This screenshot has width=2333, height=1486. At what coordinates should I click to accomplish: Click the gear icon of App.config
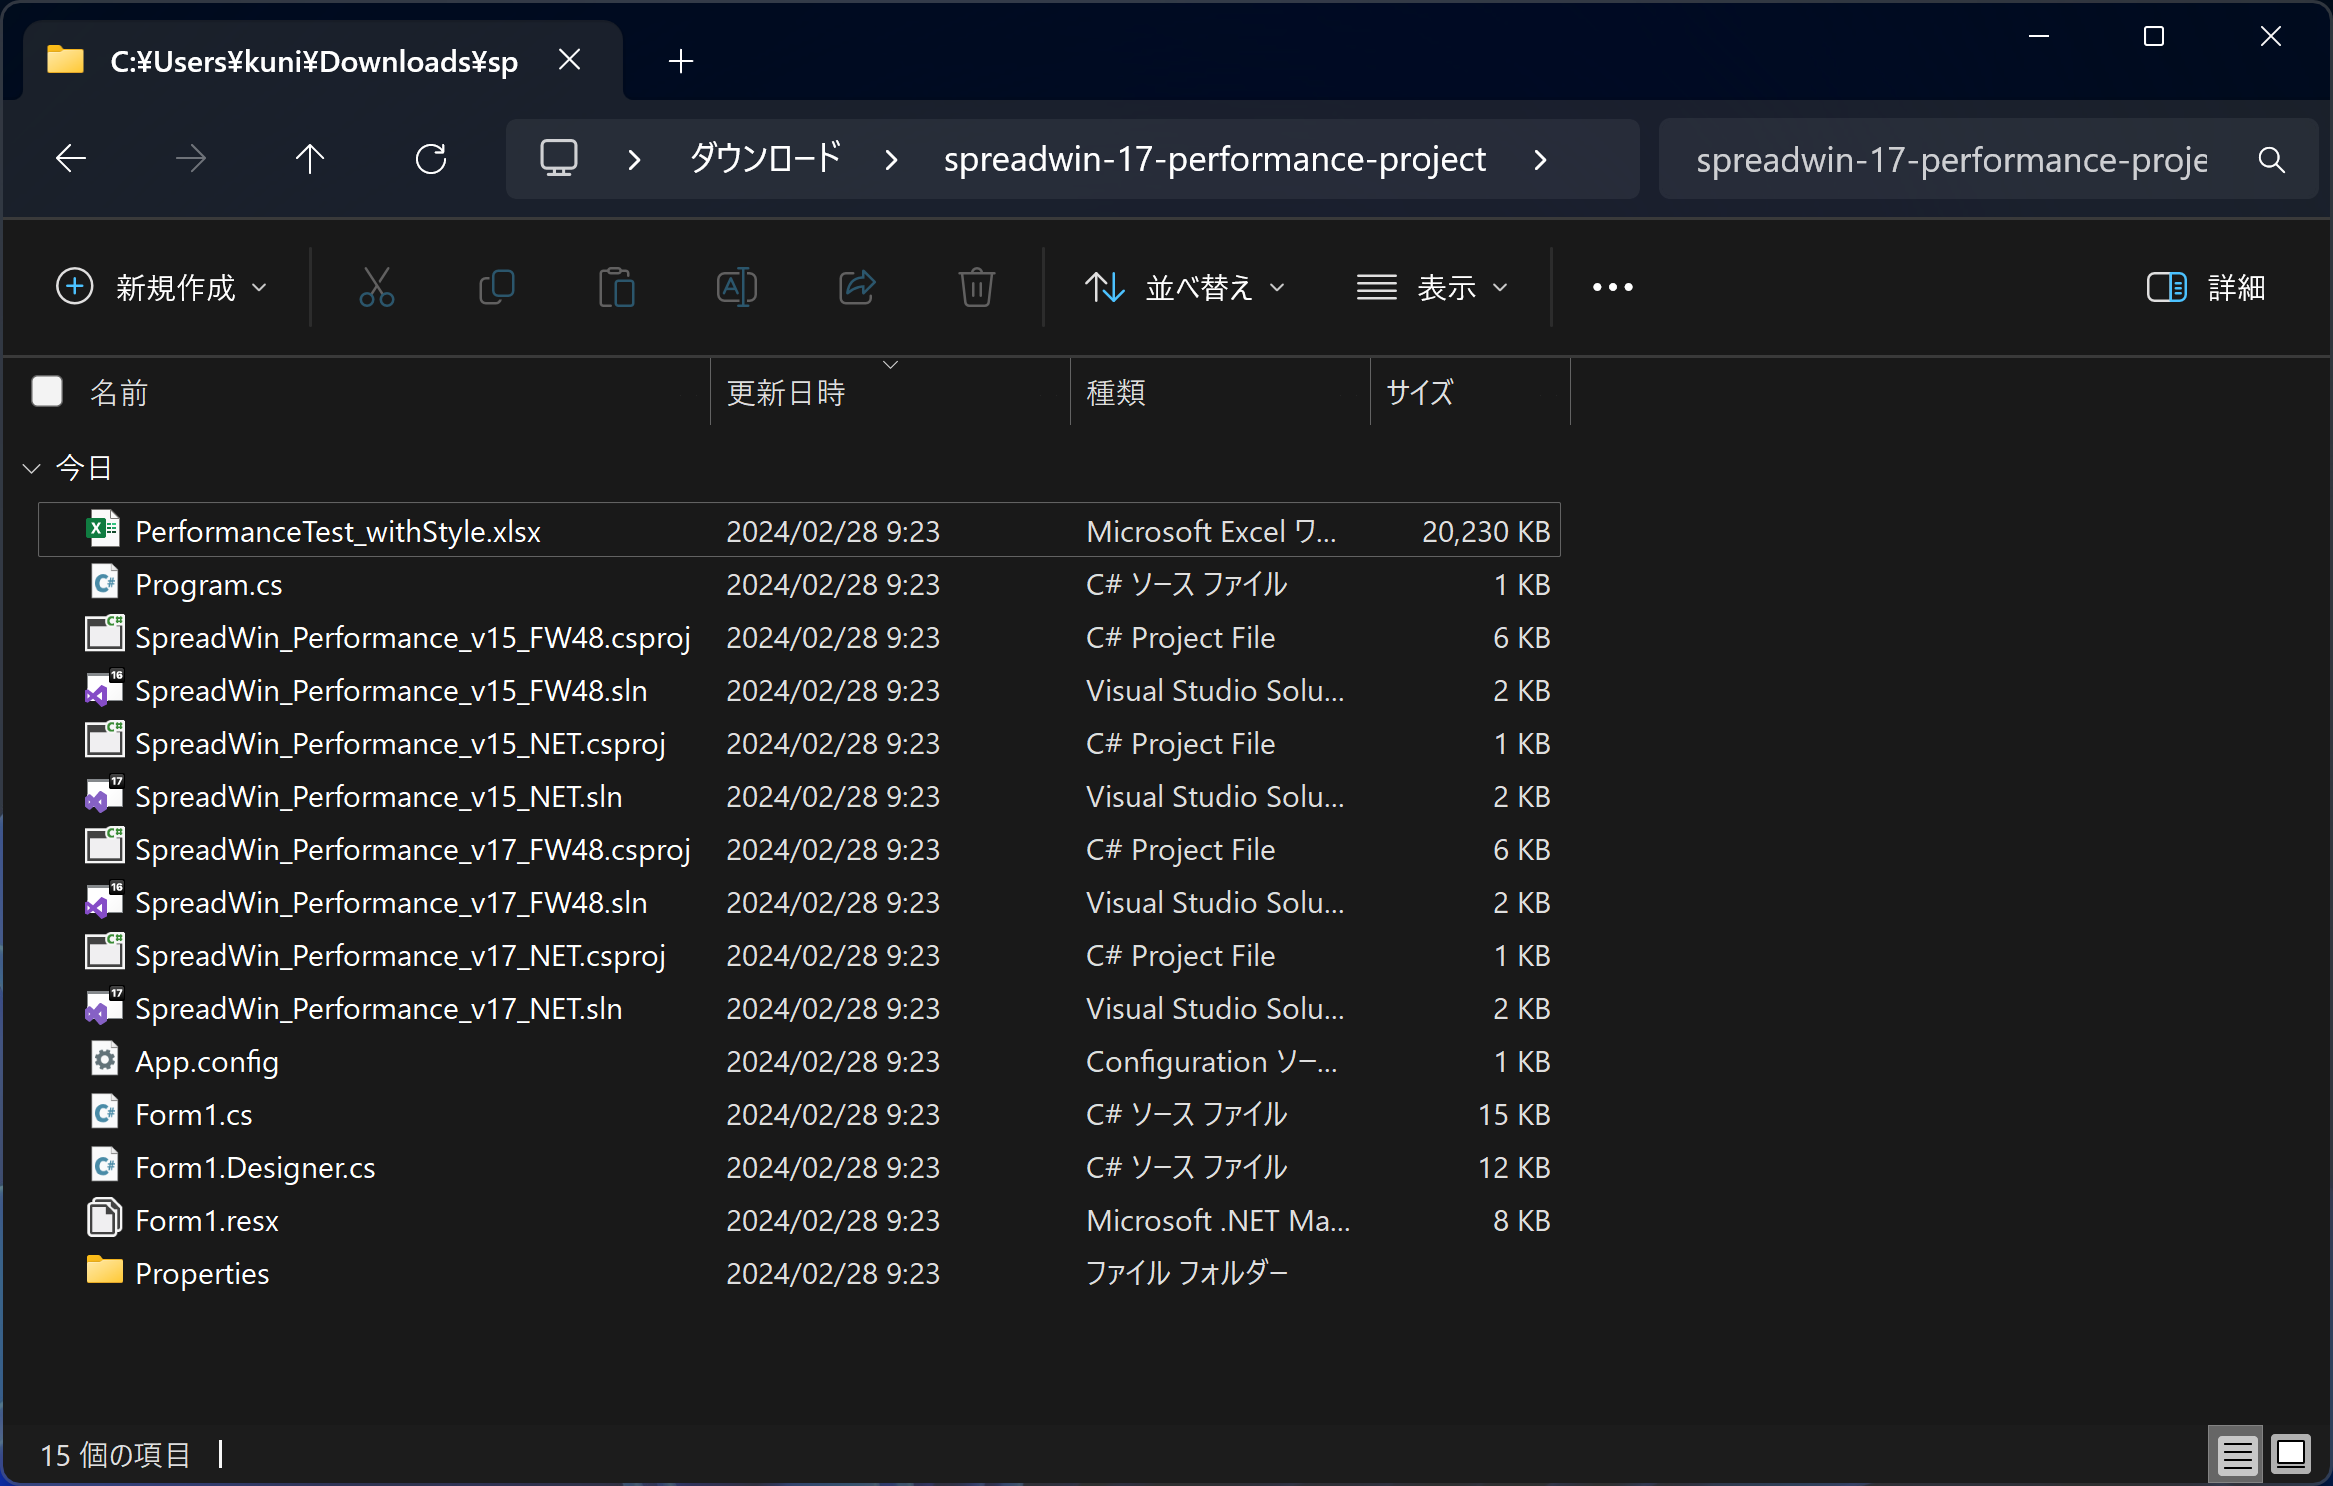pyautogui.click(x=104, y=1059)
